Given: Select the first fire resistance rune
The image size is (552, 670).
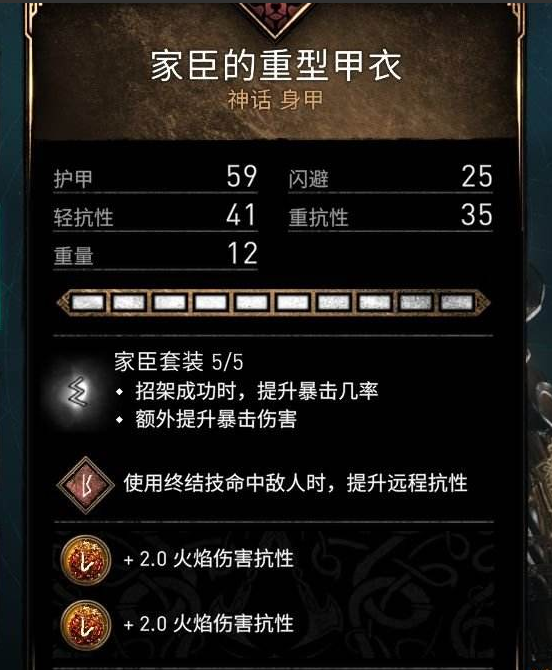Looking at the screenshot, I should pyautogui.click(x=85, y=559).
